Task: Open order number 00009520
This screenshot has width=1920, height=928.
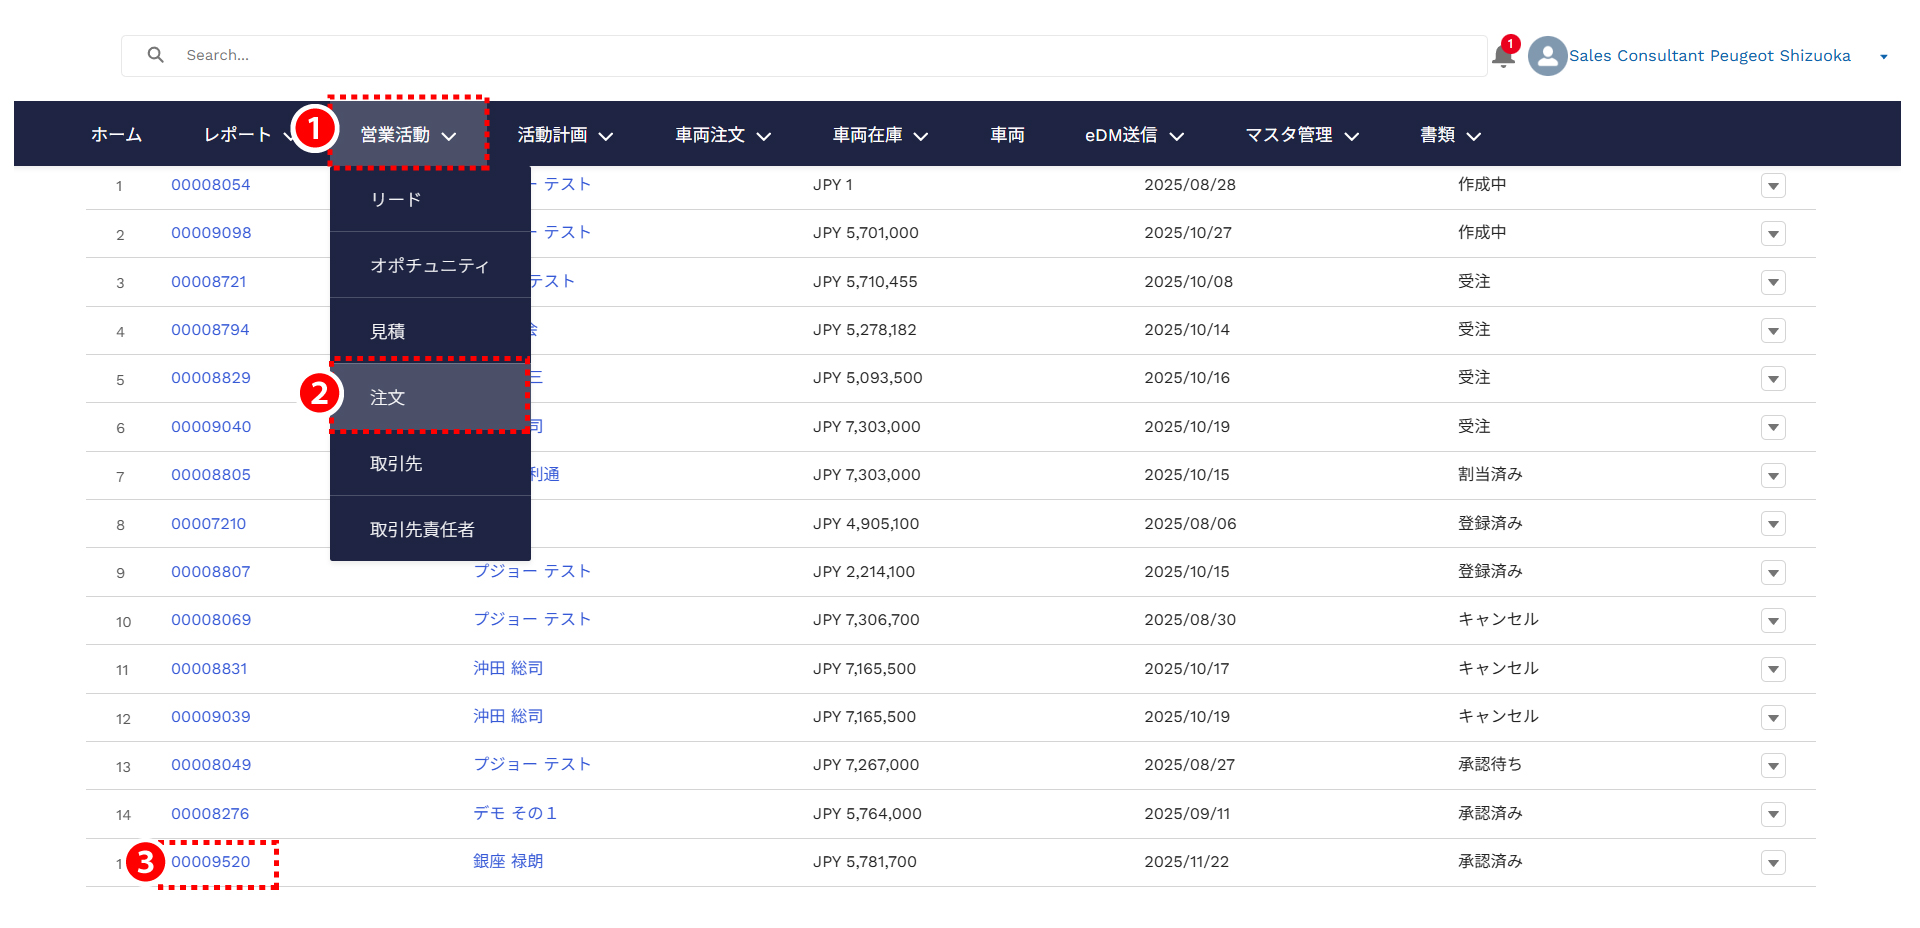Action: coord(211,862)
